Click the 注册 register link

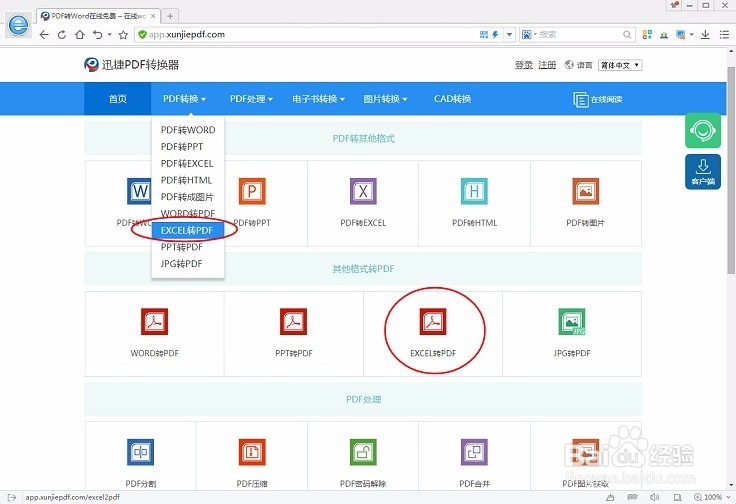[547, 65]
